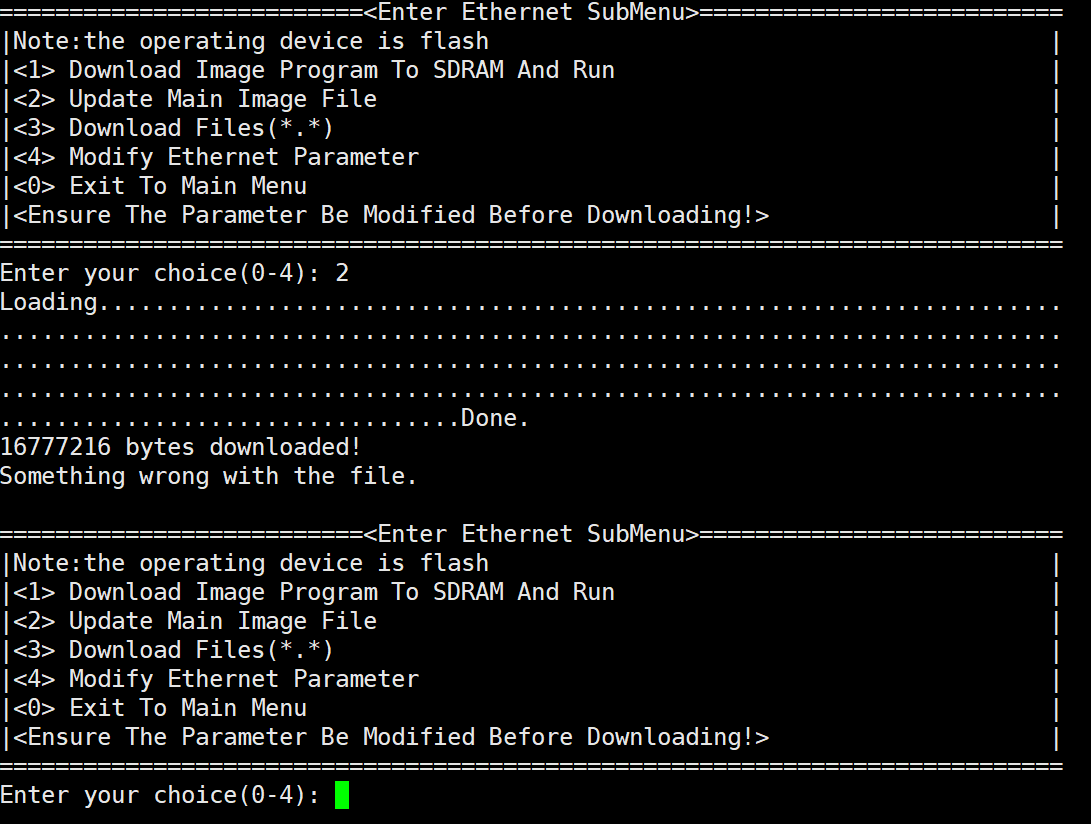Select "<2> Update Main Image File" in second menu

pyautogui.click(x=194, y=621)
